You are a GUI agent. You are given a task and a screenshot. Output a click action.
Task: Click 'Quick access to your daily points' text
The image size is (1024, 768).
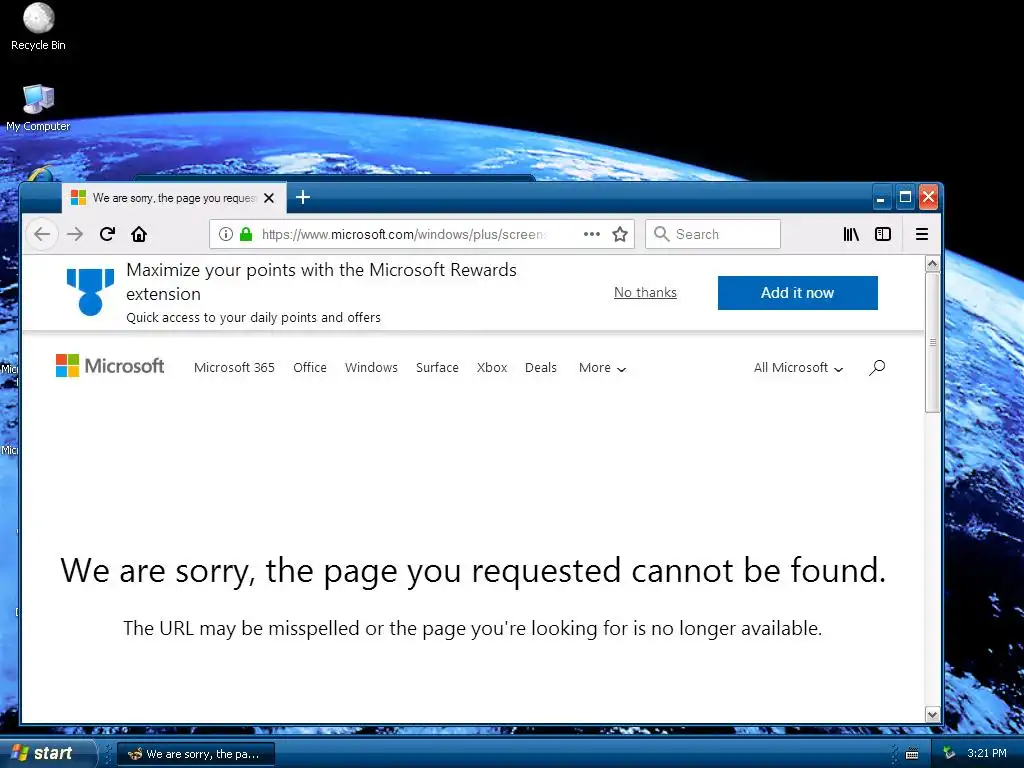(253, 317)
